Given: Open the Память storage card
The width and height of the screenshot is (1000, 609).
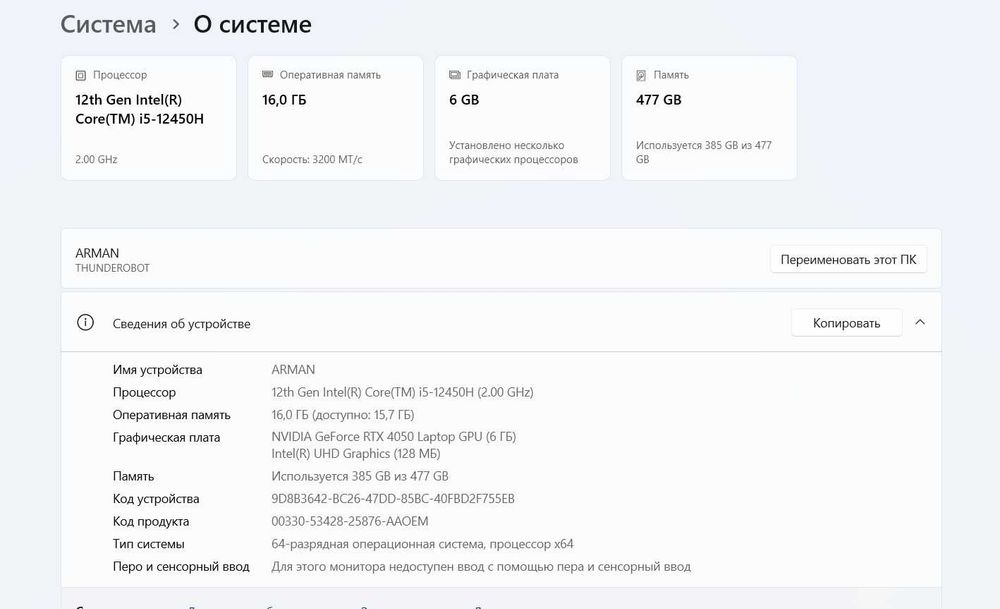Looking at the screenshot, I should [x=709, y=118].
